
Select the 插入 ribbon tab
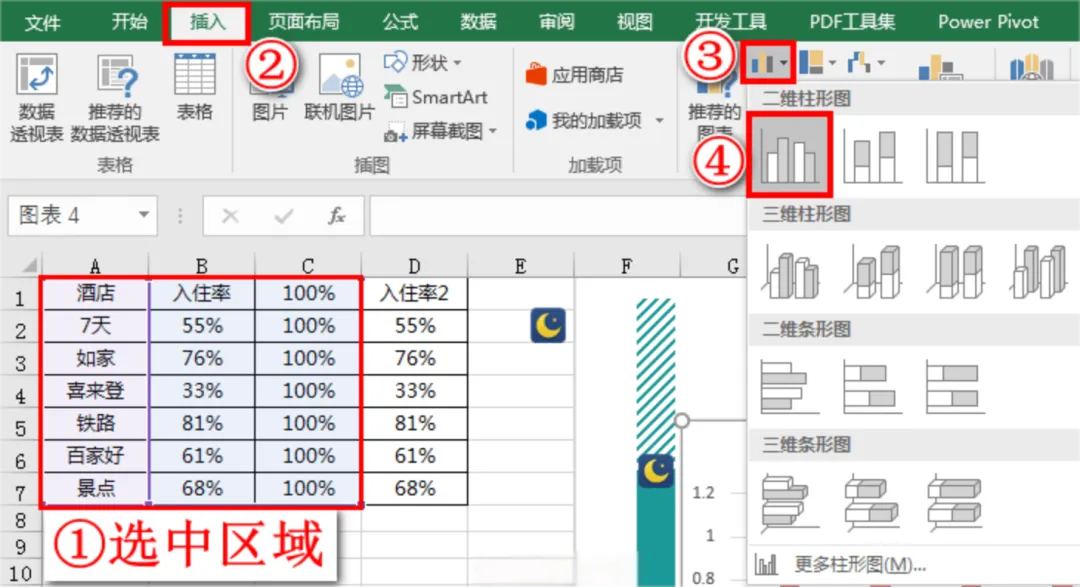207,22
